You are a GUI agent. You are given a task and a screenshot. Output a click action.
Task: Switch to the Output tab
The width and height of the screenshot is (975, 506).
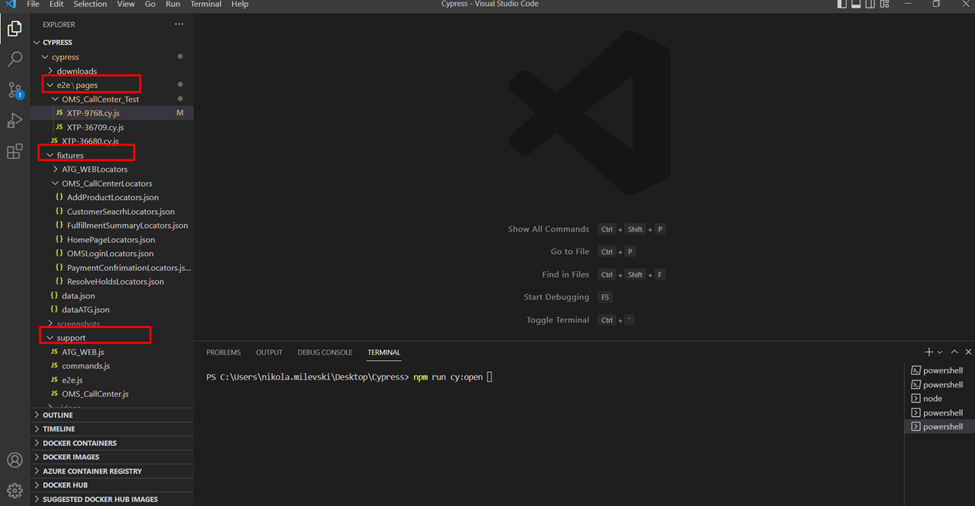[x=269, y=352]
